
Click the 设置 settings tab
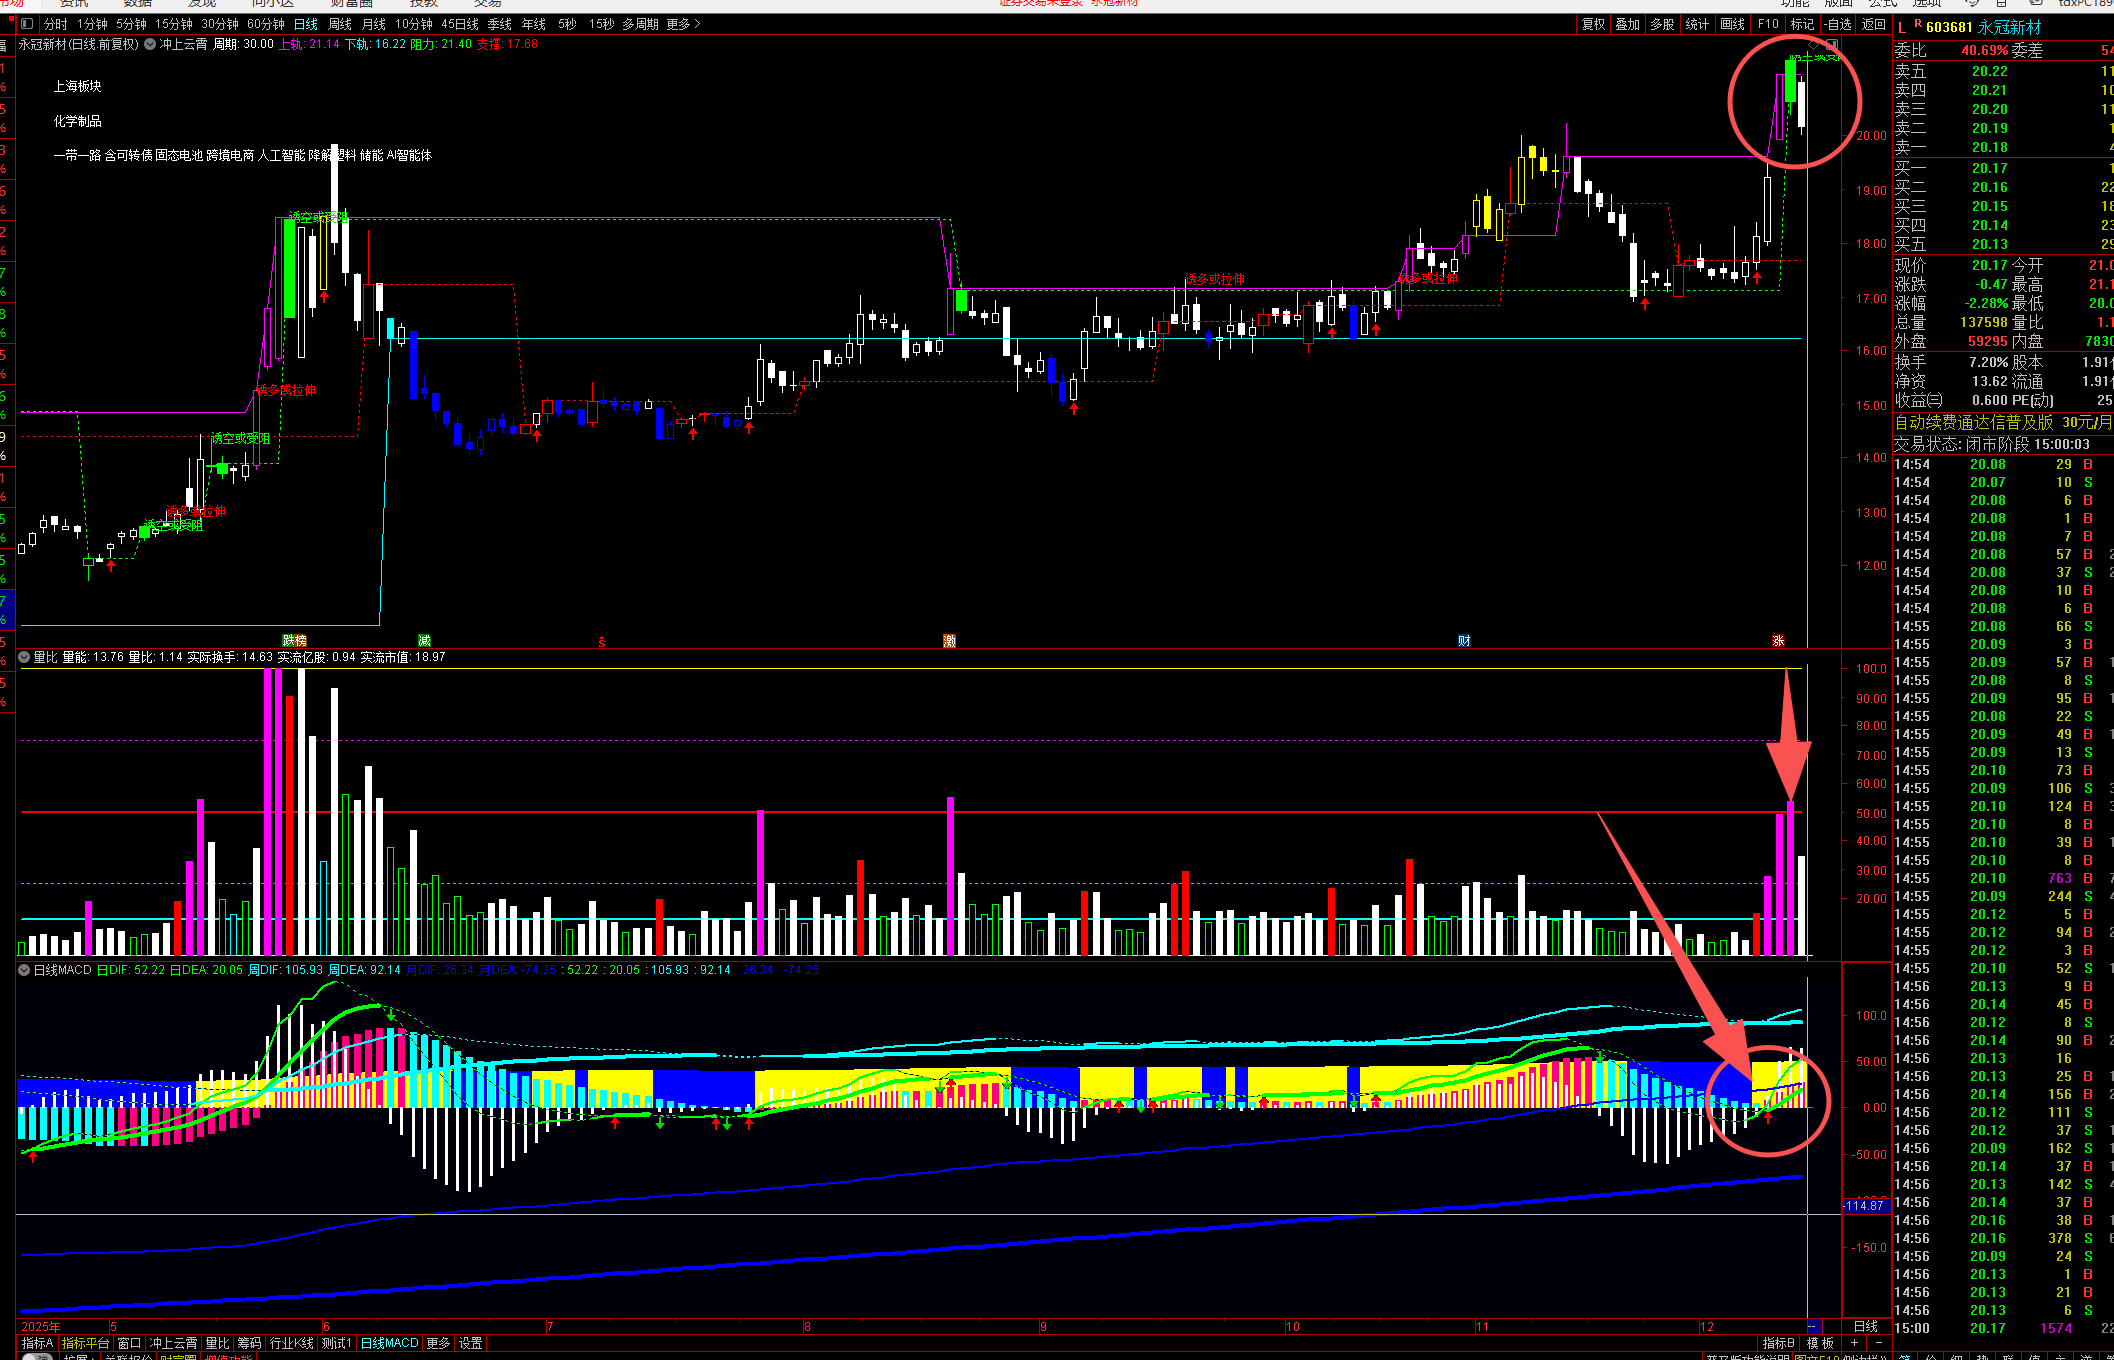pyautogui.click(x=470, y=1343)
